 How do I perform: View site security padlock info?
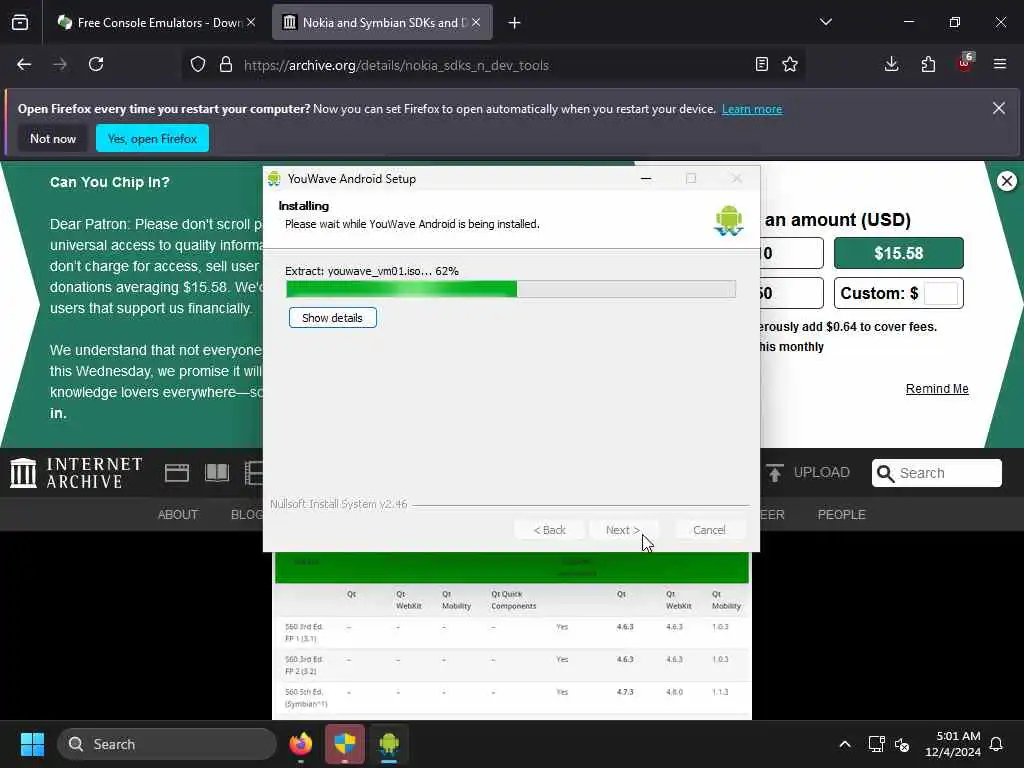pos(226,64)
